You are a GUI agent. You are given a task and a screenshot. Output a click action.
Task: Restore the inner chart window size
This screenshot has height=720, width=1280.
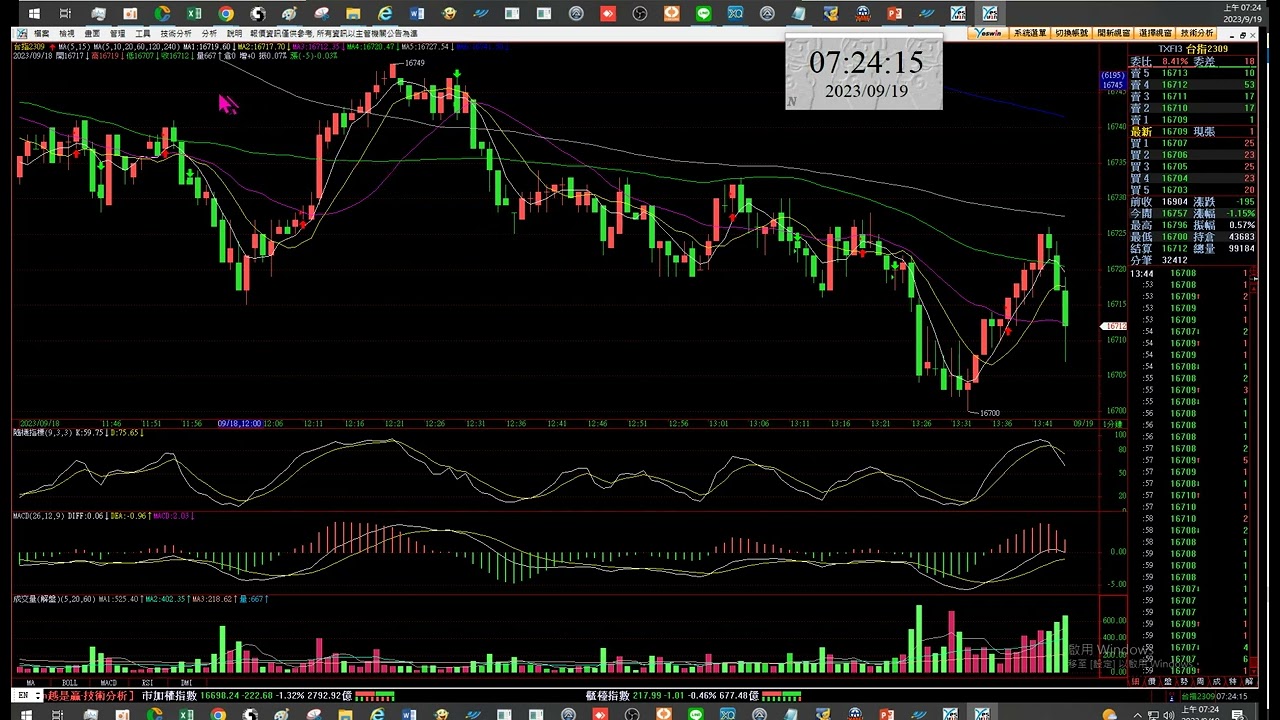[1243, 35]
